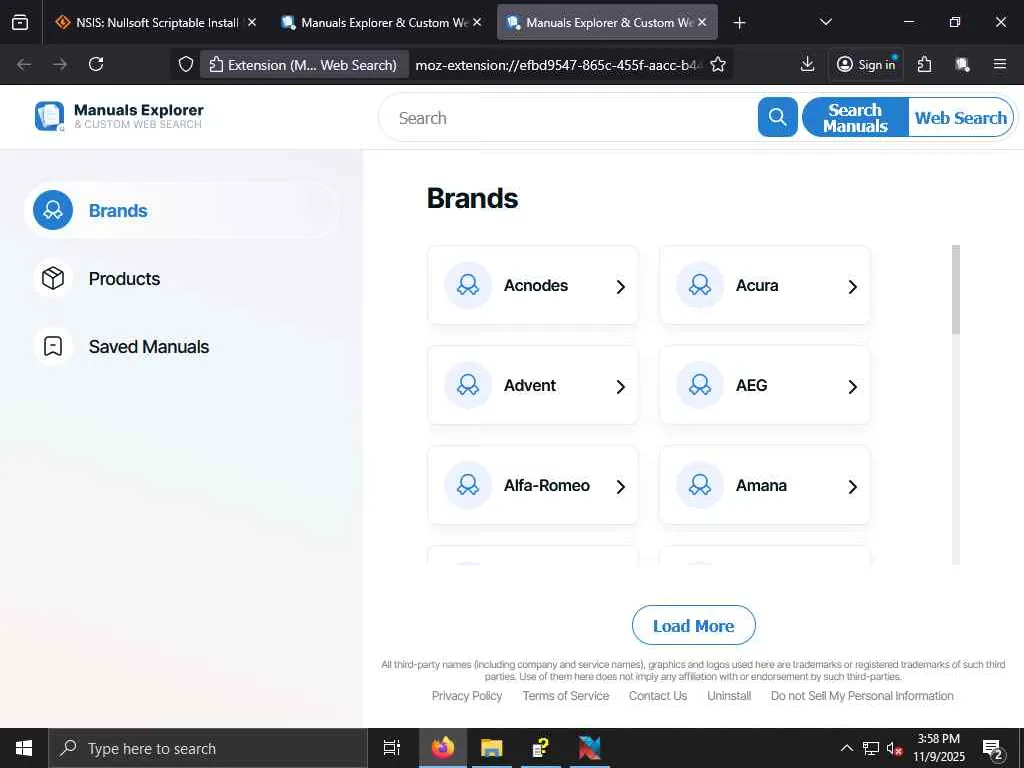1024x768 pixels.
Task: Expand the Acura brand chevron
Action: coord(852,287)
